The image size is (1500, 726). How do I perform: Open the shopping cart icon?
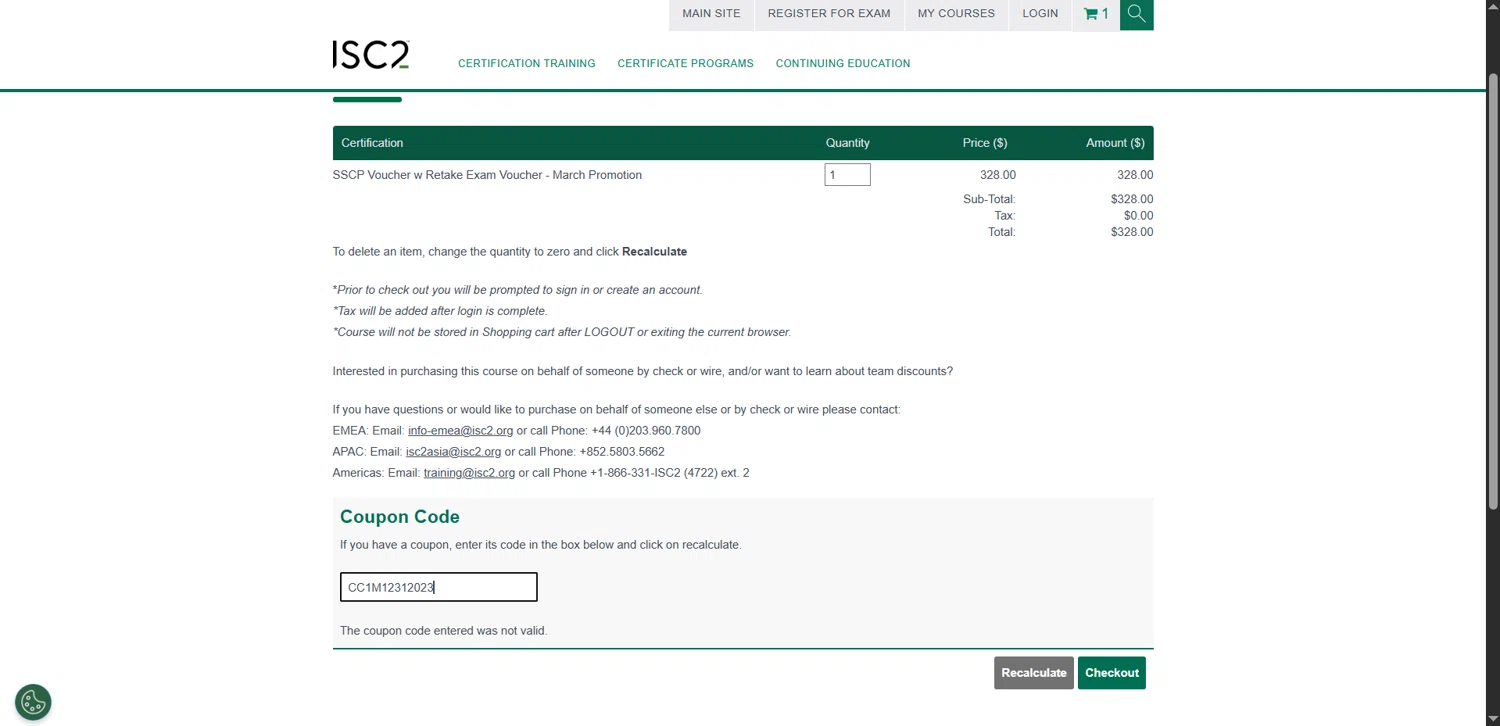point(1096,14)
